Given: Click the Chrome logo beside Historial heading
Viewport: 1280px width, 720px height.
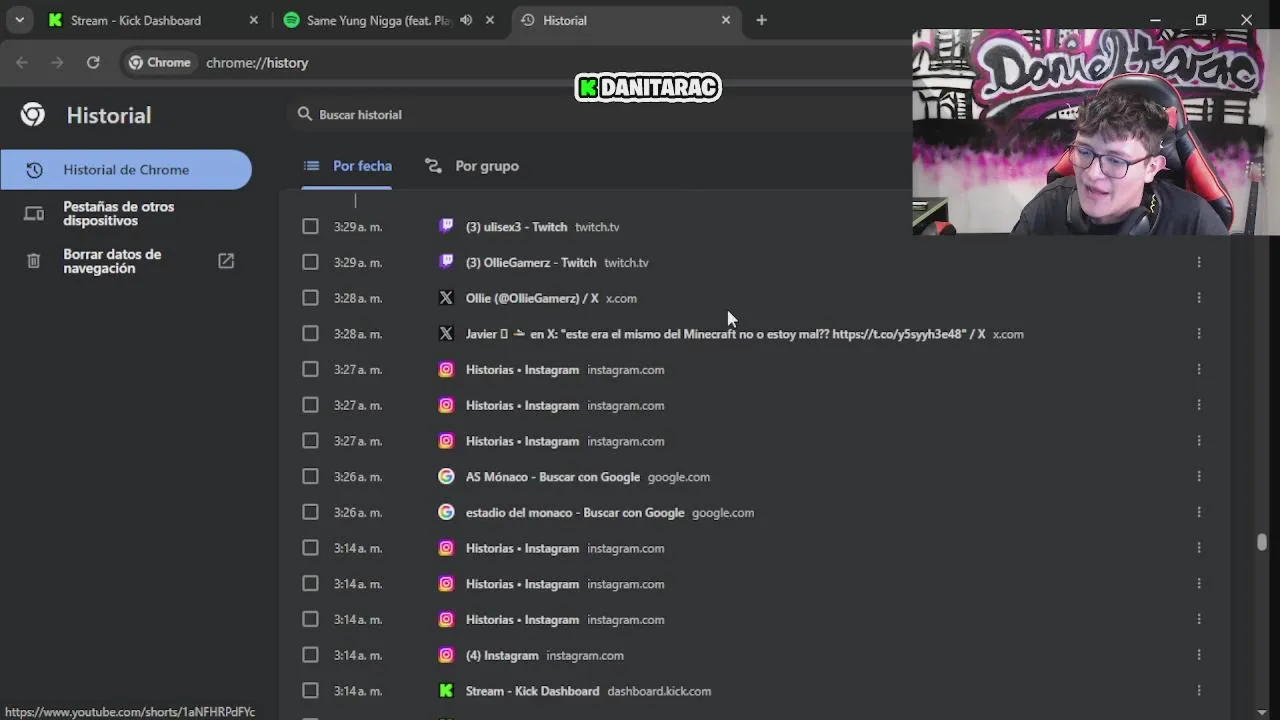Looking at the screenshot, I should coord(33,115).
